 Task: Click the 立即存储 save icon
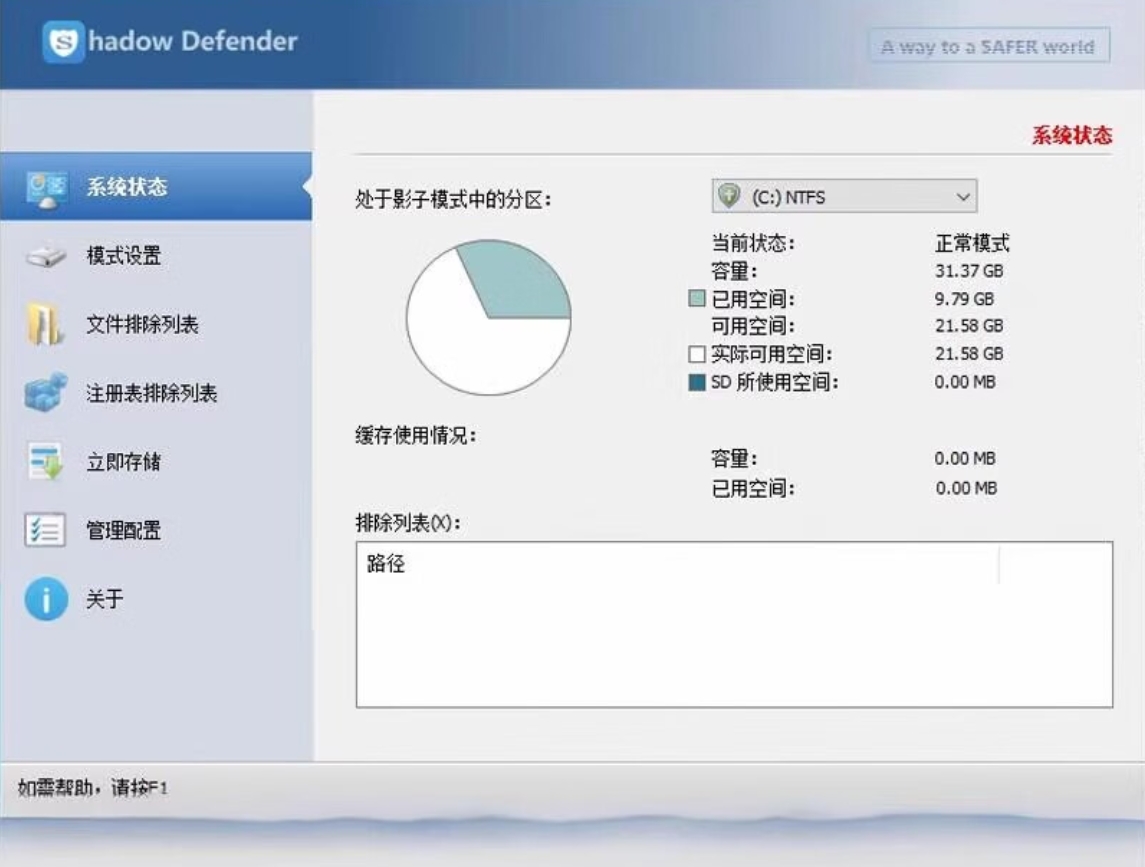(x=46, y=461)
